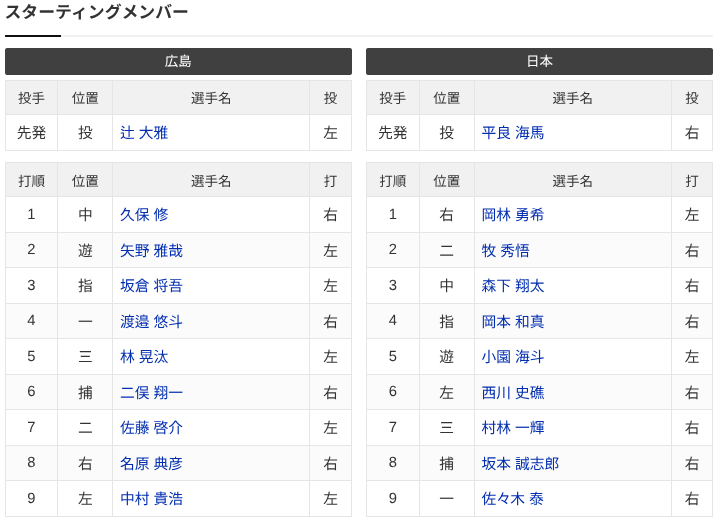
Task: Open 二俣 翔一 catcher link
Action: coord(151,393)
